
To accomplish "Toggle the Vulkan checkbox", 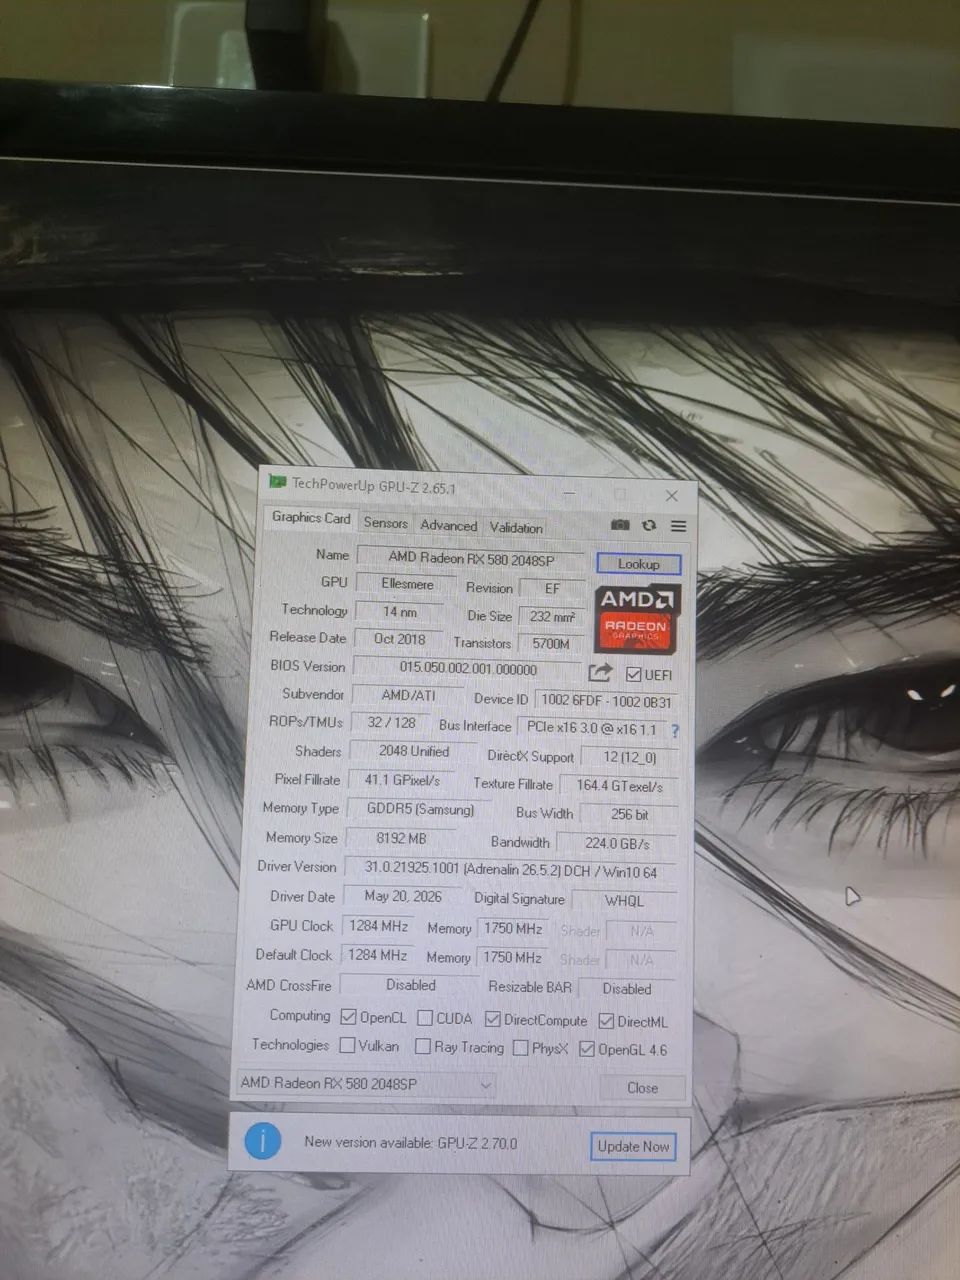I will (x=347, y=1045).
